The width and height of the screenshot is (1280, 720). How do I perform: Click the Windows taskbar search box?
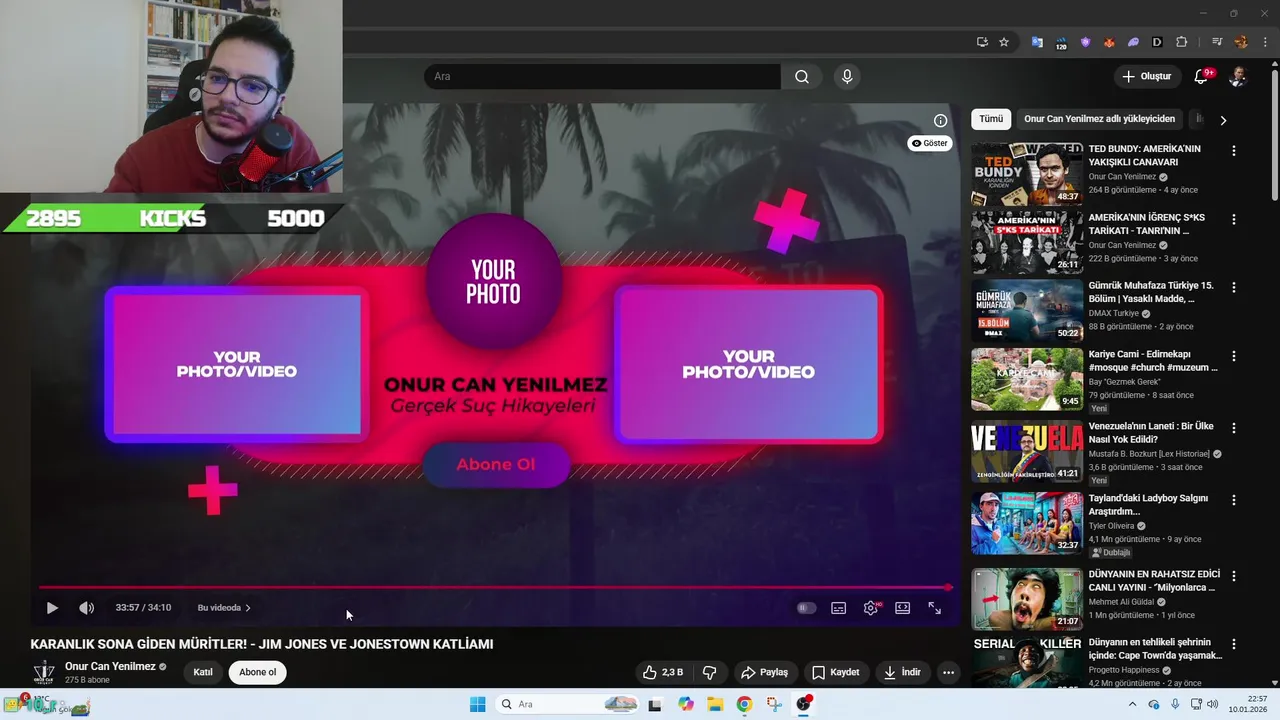tap(567, 704)
